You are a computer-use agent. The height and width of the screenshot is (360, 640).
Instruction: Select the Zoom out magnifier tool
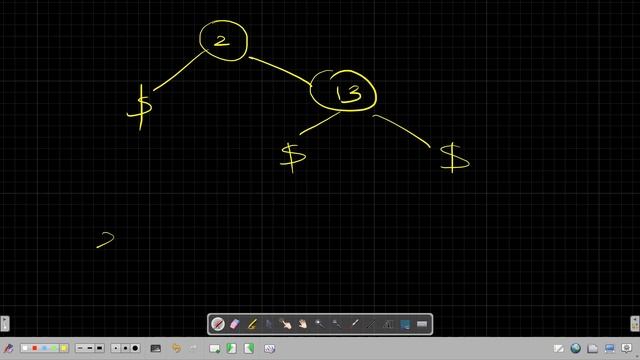pyautogui.click(x=337, y=324)
